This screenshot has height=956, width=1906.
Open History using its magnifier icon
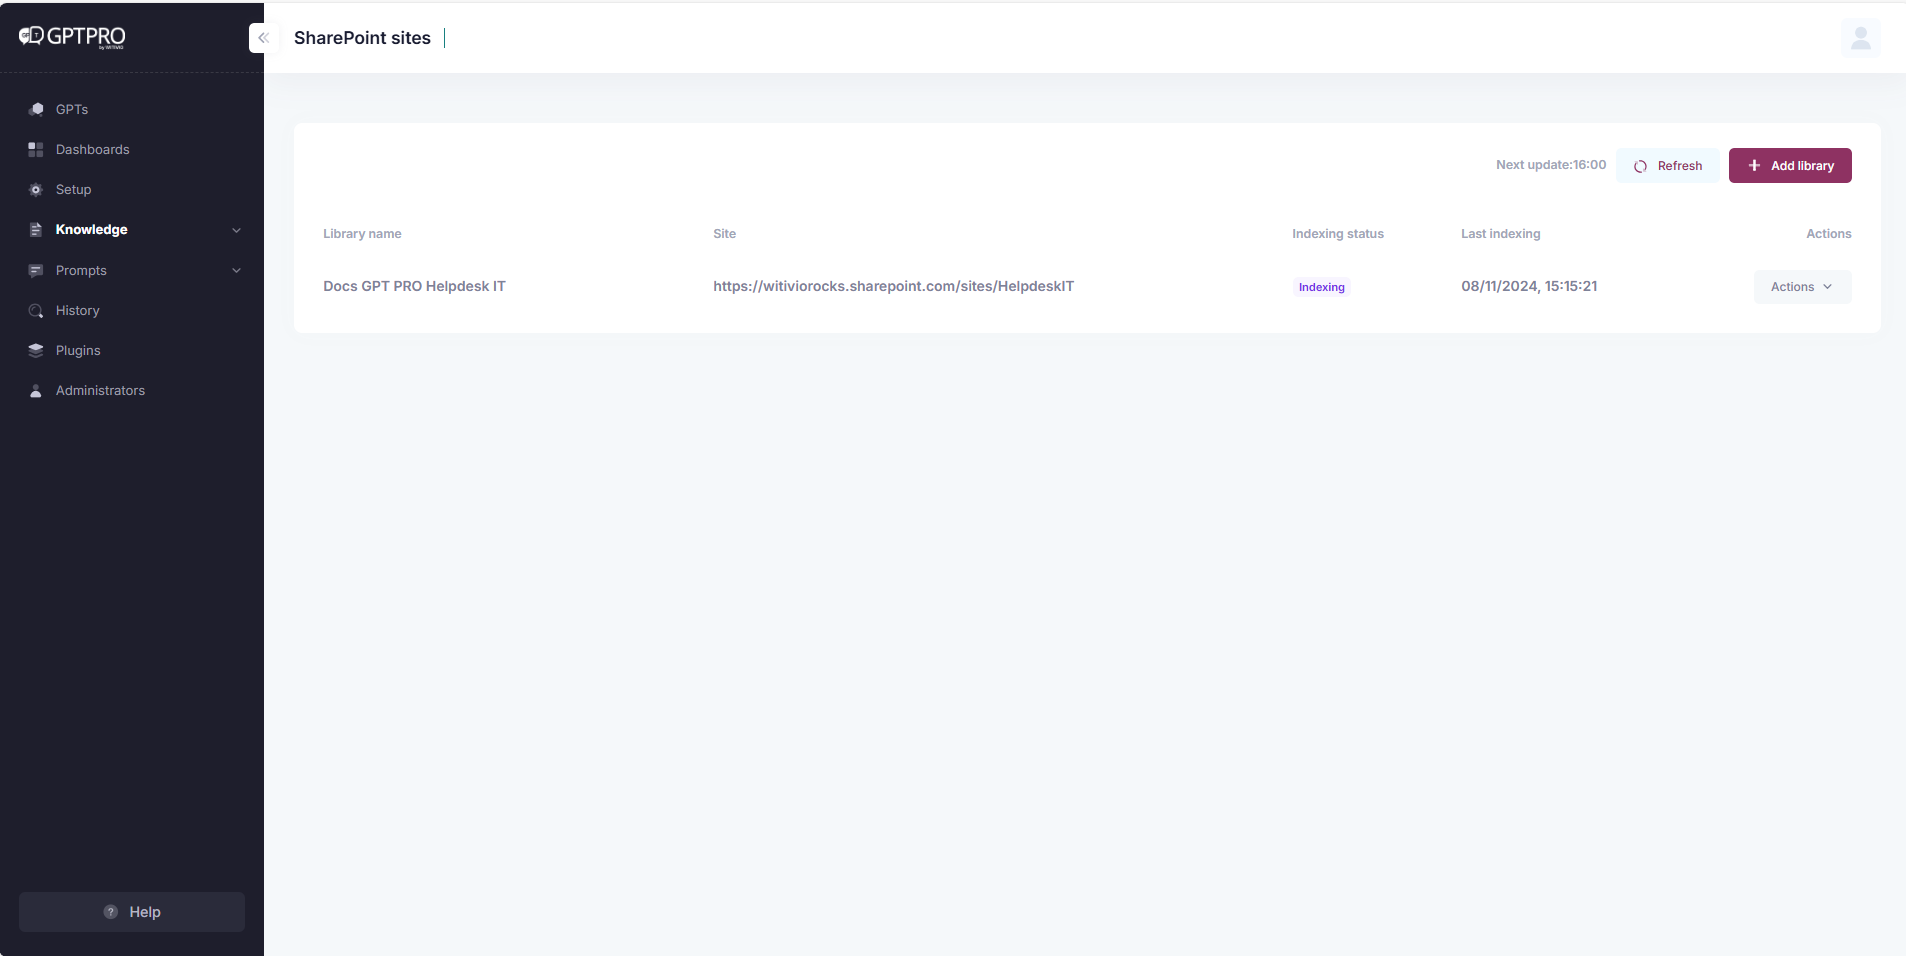pos(35,310)
